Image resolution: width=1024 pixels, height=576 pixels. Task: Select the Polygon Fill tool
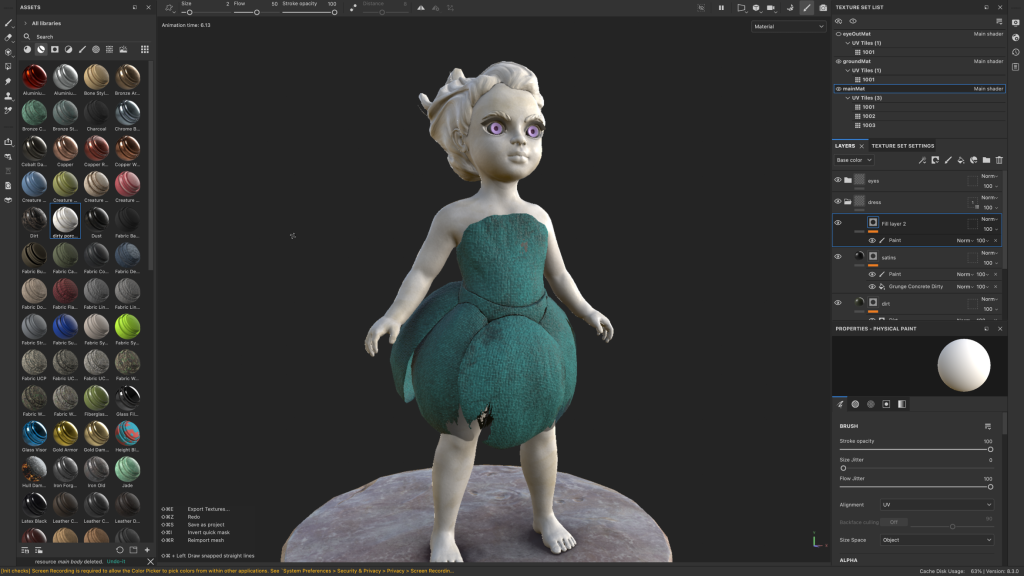pos(8,66)
